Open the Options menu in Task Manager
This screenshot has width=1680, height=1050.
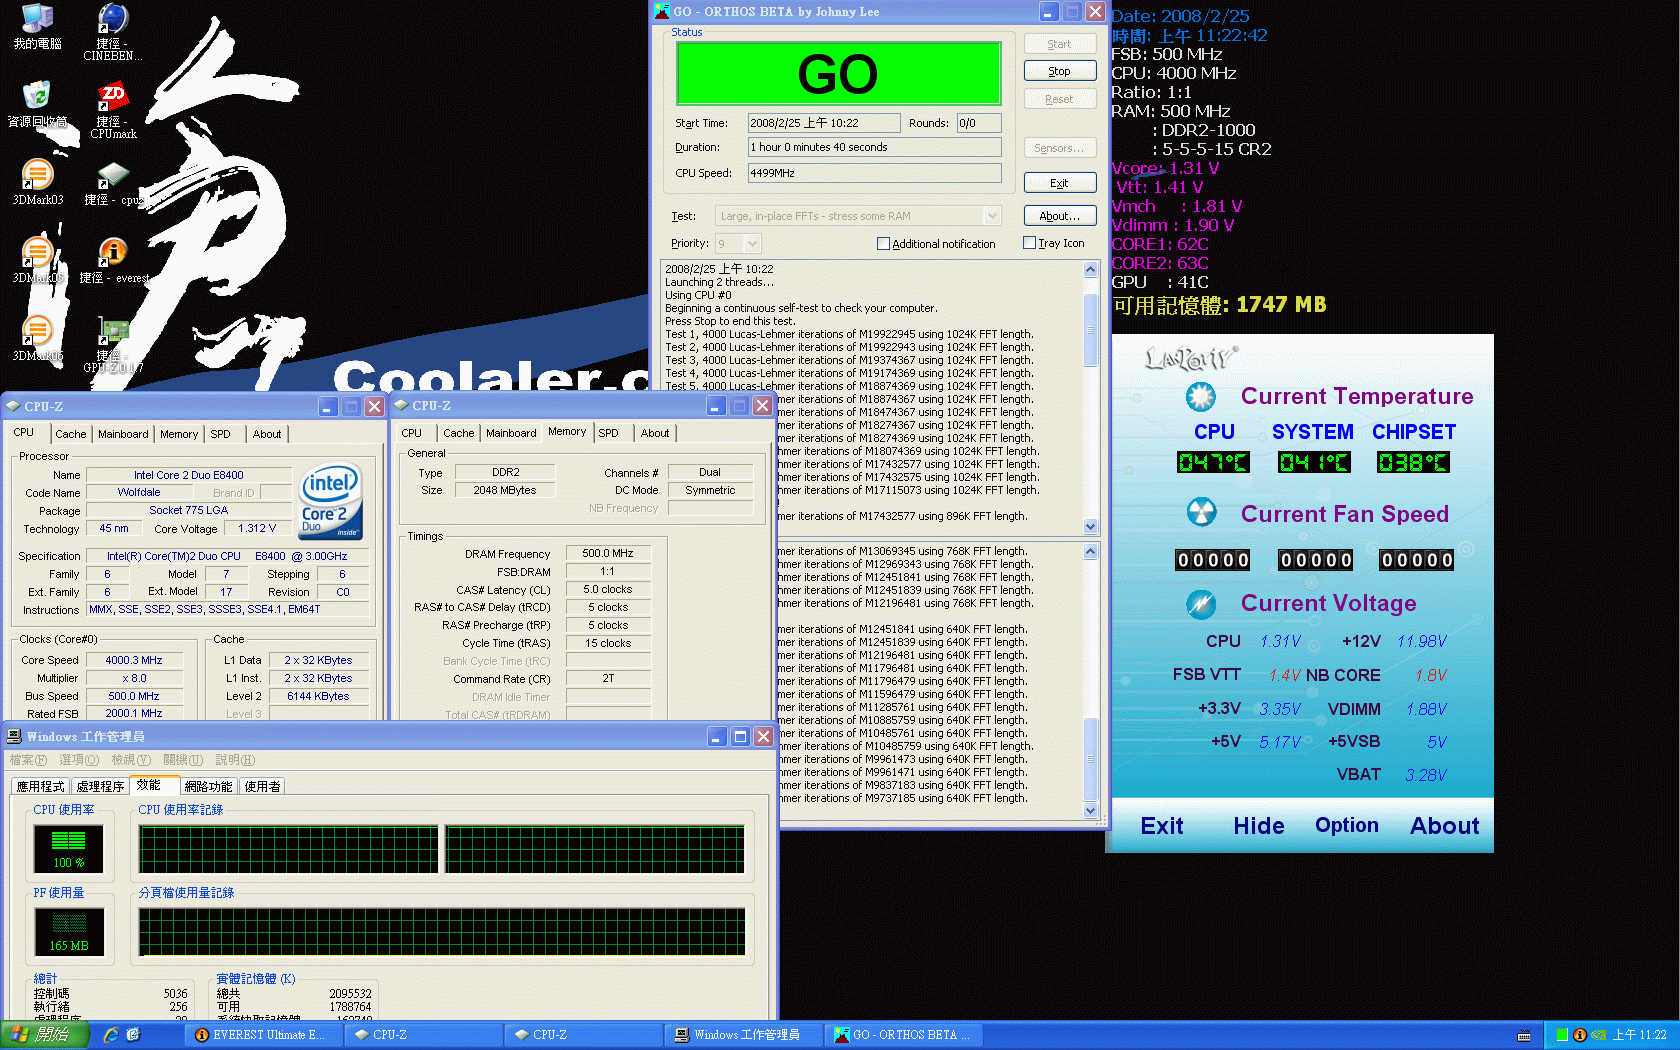click(x=79, y=760)
